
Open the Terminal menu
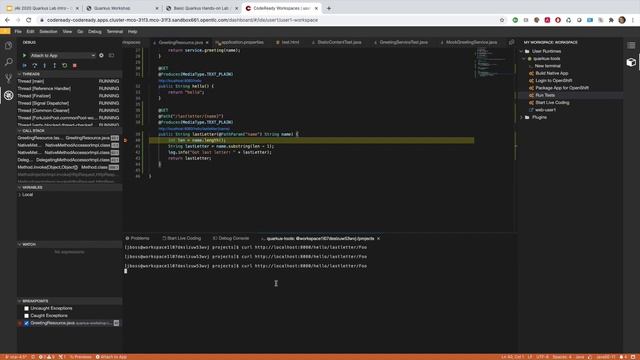click(115, 31)
